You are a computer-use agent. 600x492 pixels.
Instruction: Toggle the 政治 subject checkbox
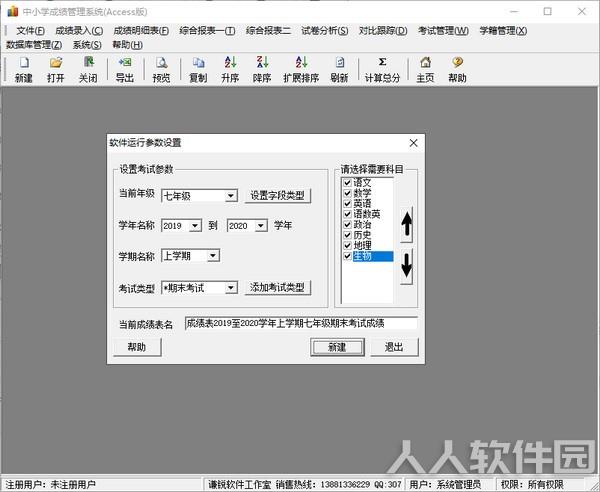point(347,225)
